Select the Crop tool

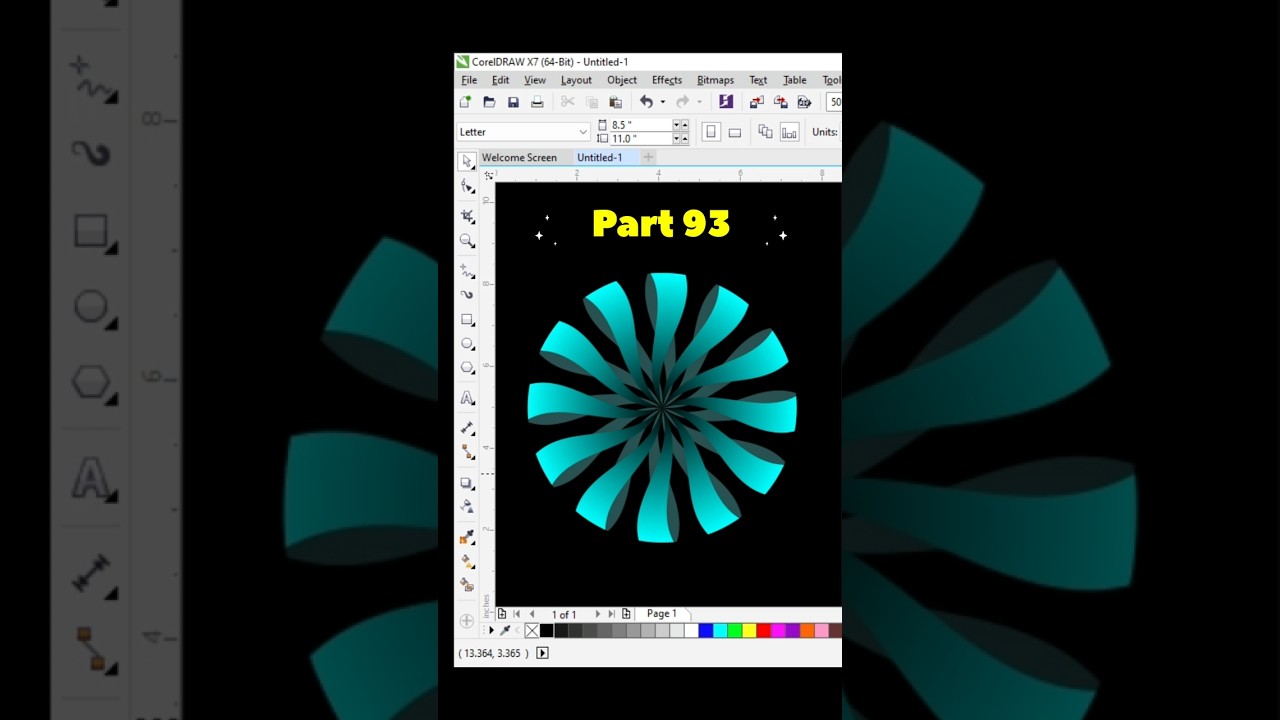click(467, 216)
